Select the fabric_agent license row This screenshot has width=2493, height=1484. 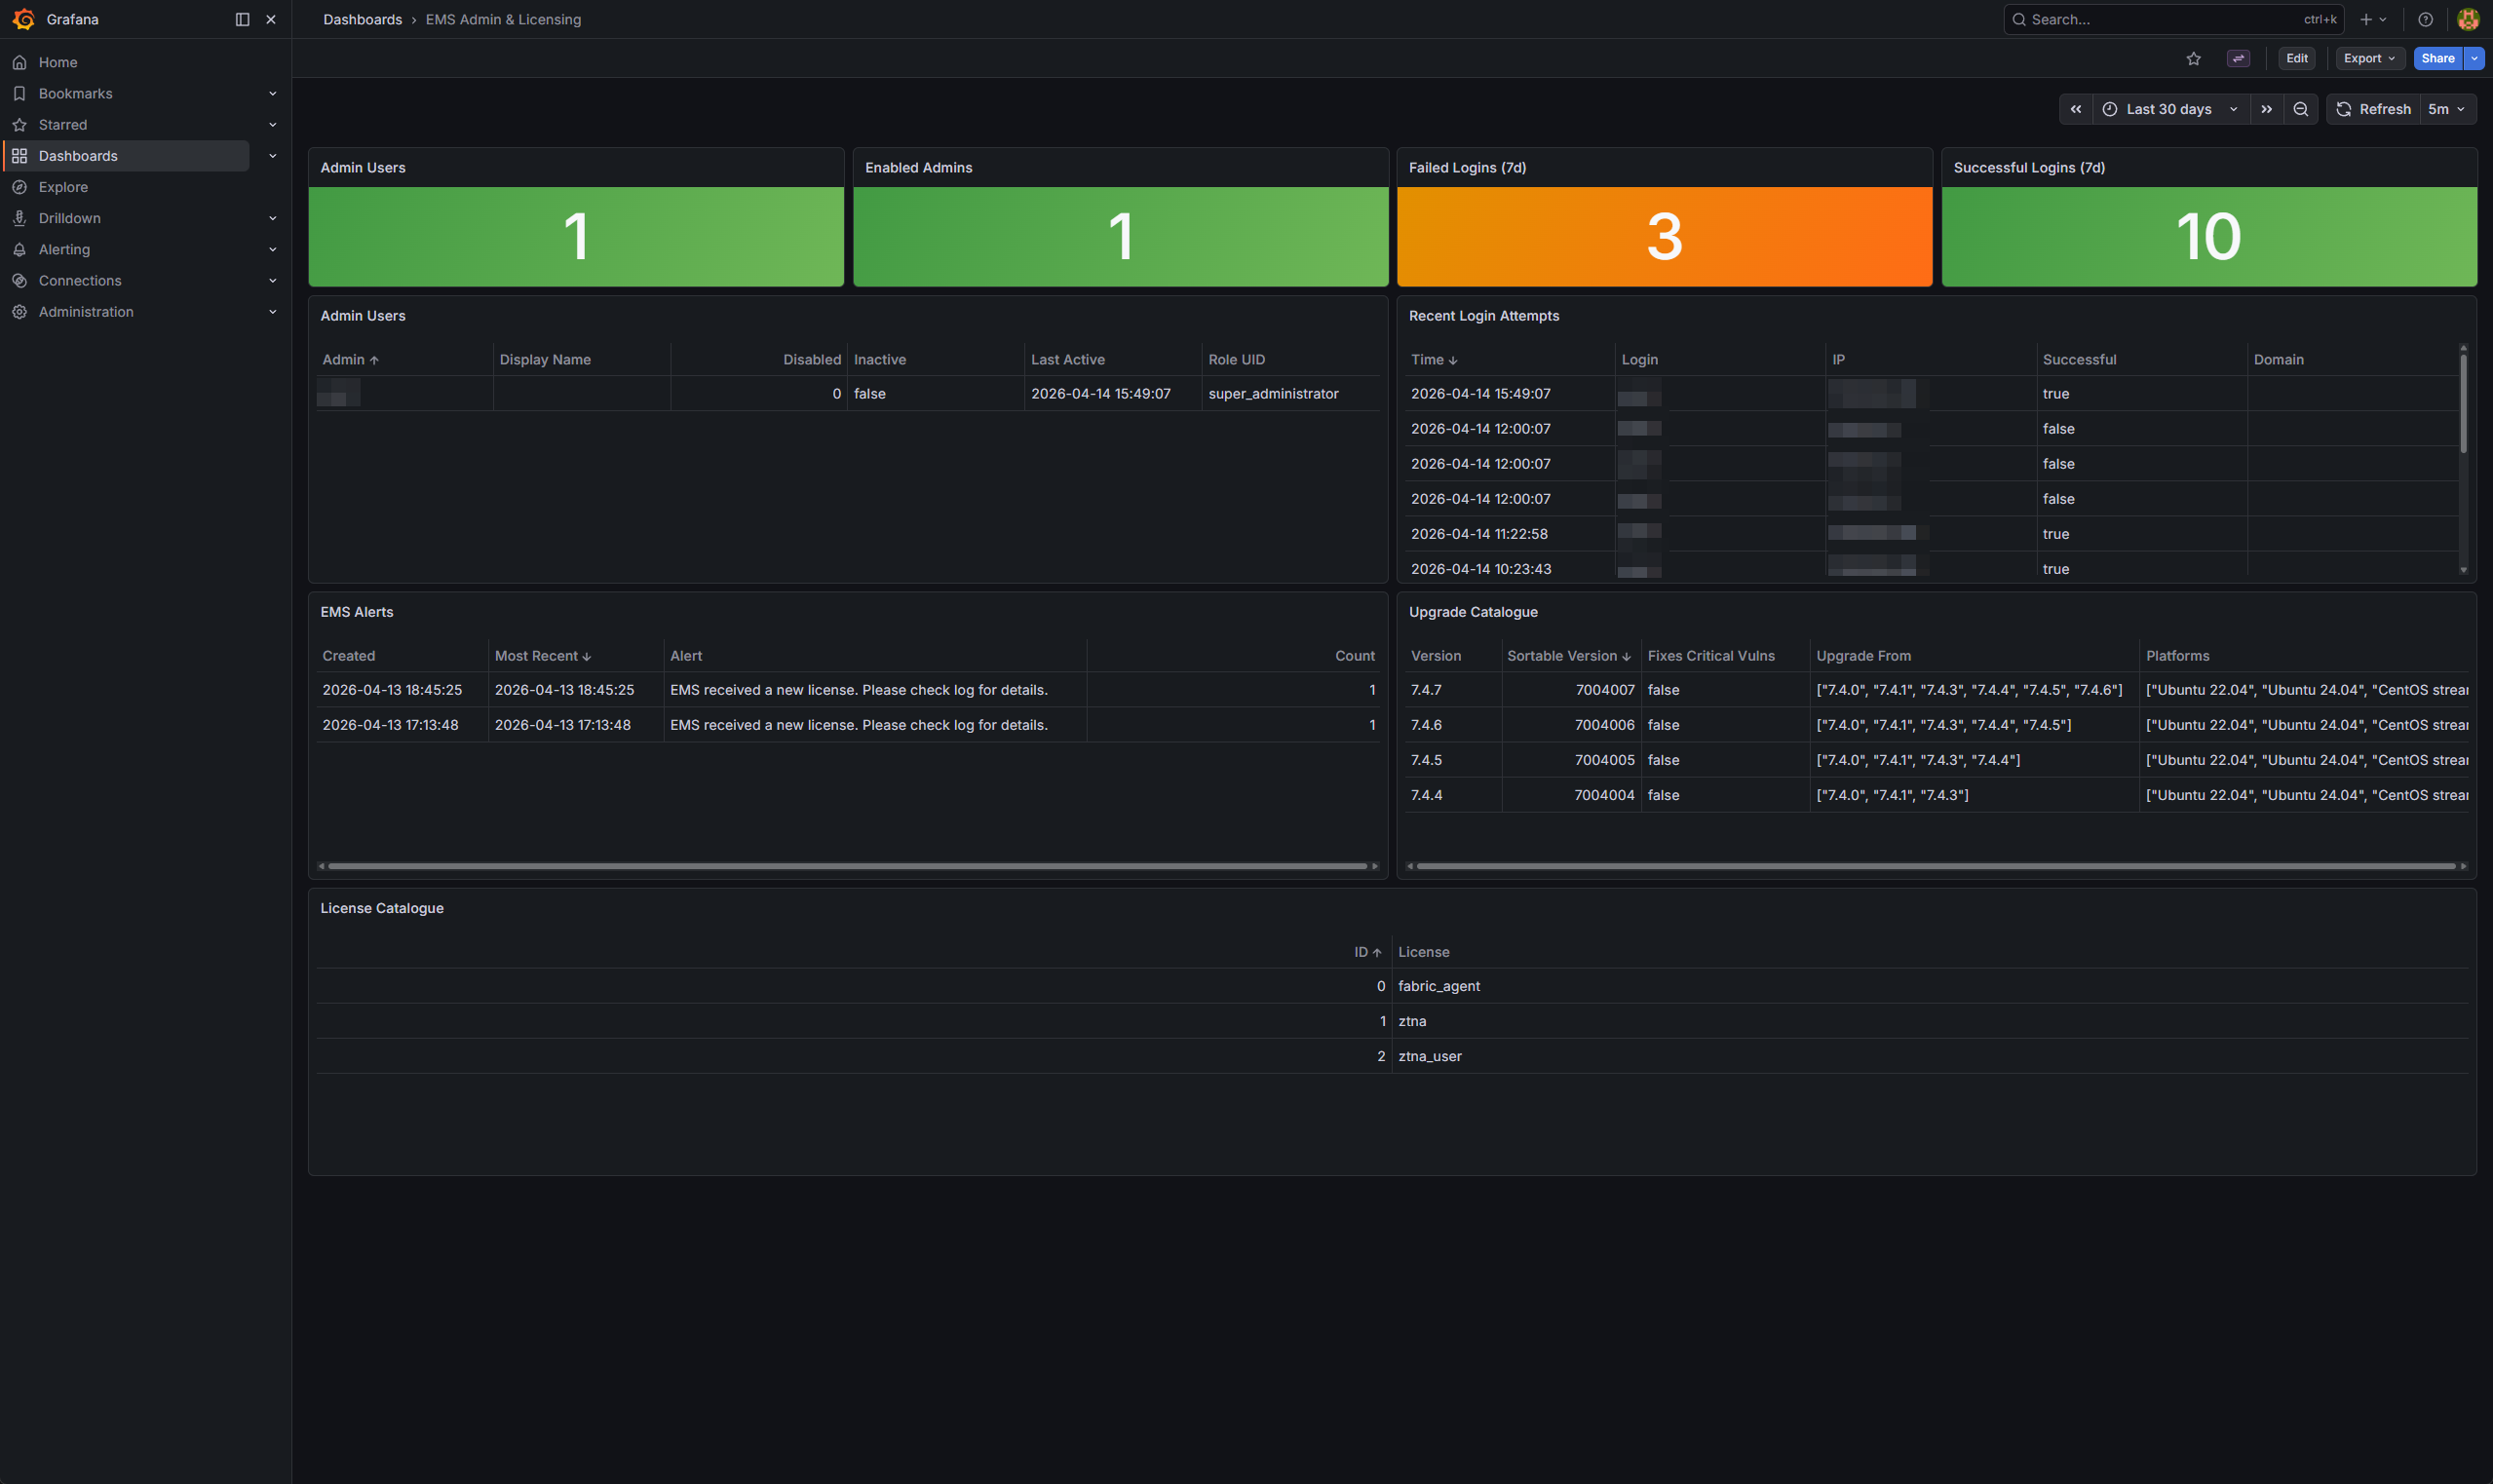[x=1392, y=986]
